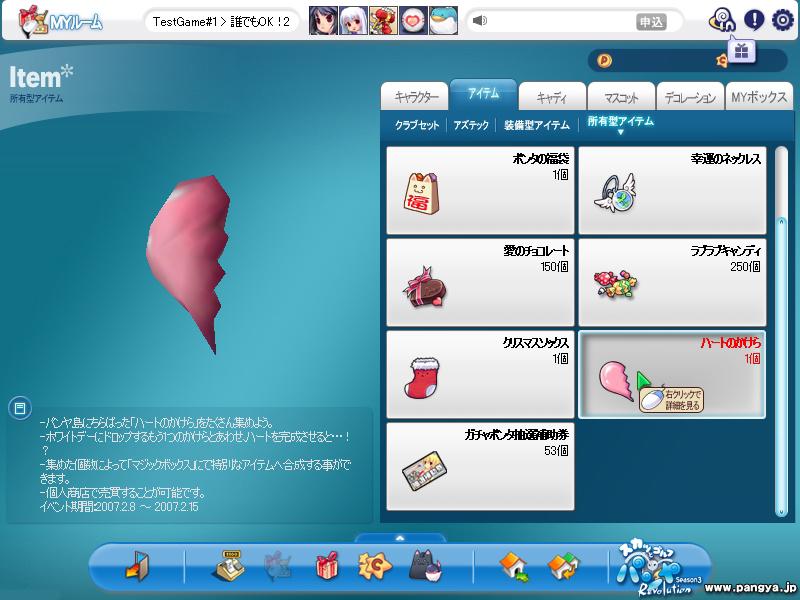Click the 250個 quantity of ラブラブキャンディ

[745, 267]
